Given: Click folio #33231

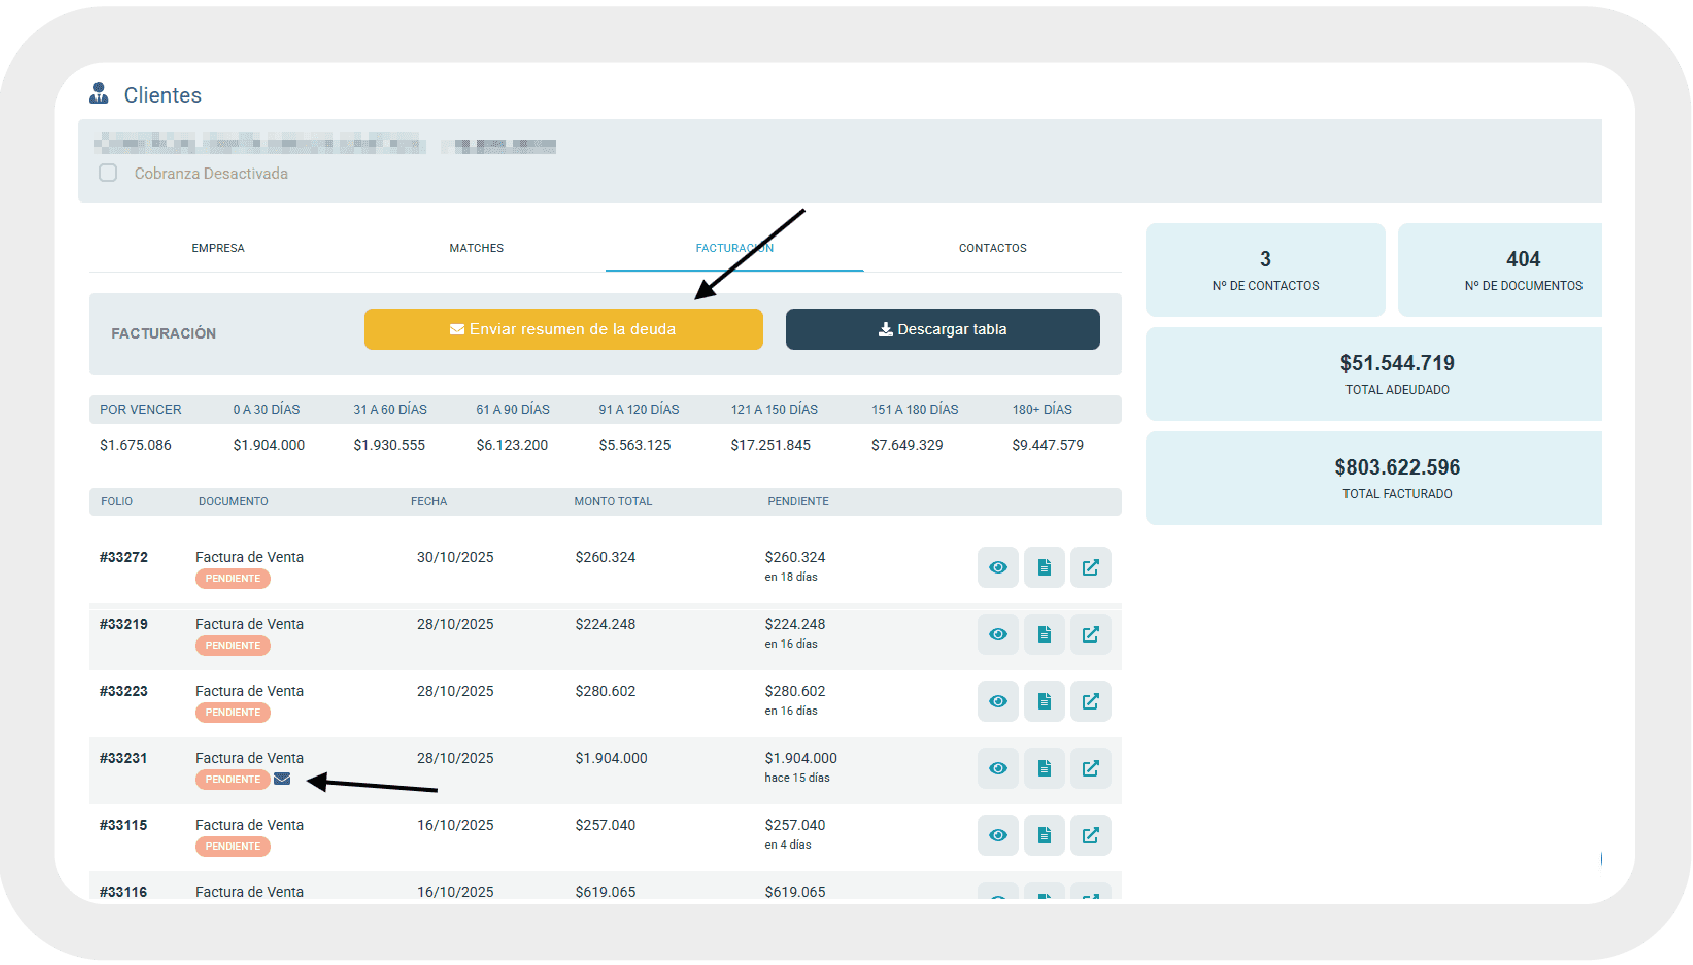Looking at the screenshot, I should 124,758.
